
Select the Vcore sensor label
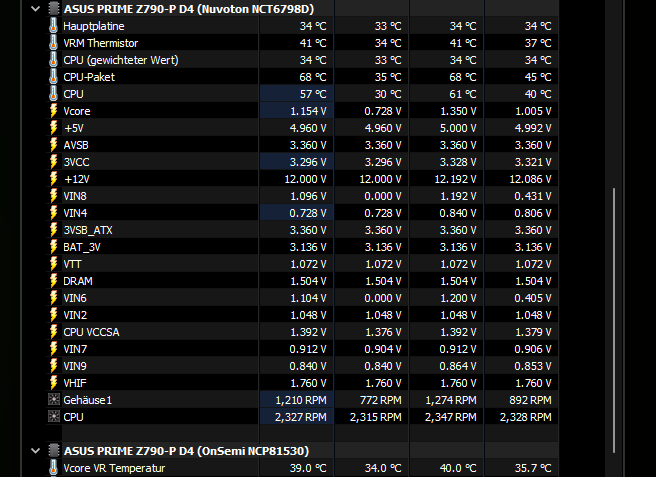77,111
